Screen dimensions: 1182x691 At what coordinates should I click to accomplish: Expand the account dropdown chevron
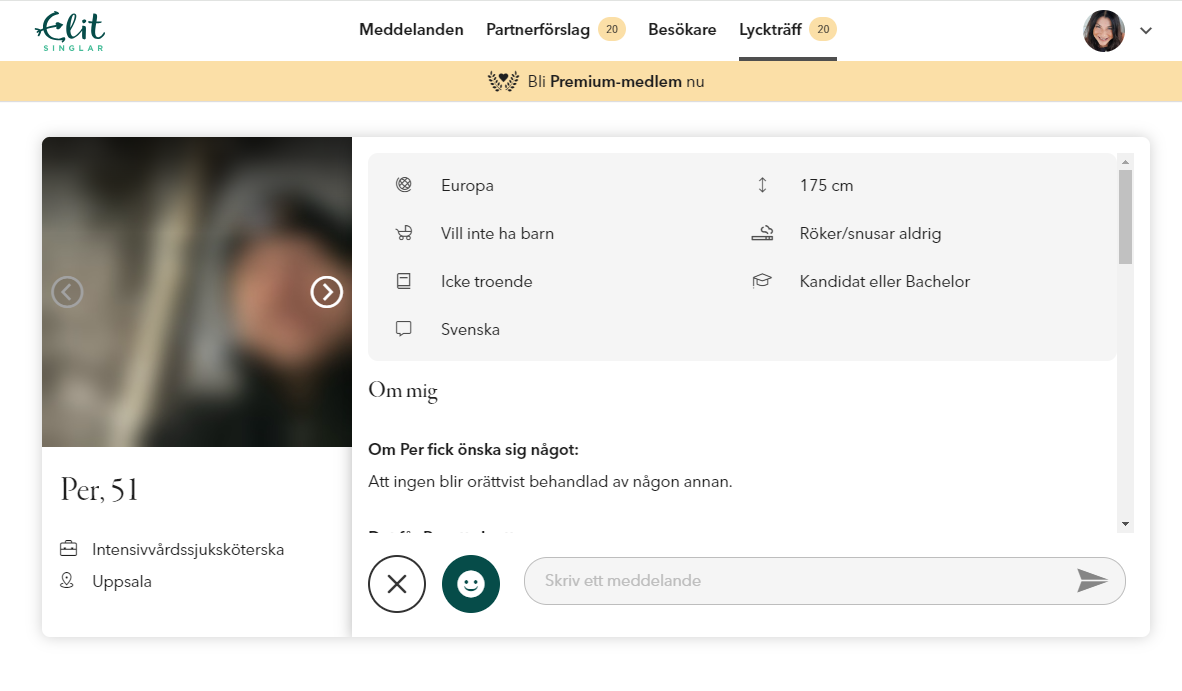[1146, 31]
